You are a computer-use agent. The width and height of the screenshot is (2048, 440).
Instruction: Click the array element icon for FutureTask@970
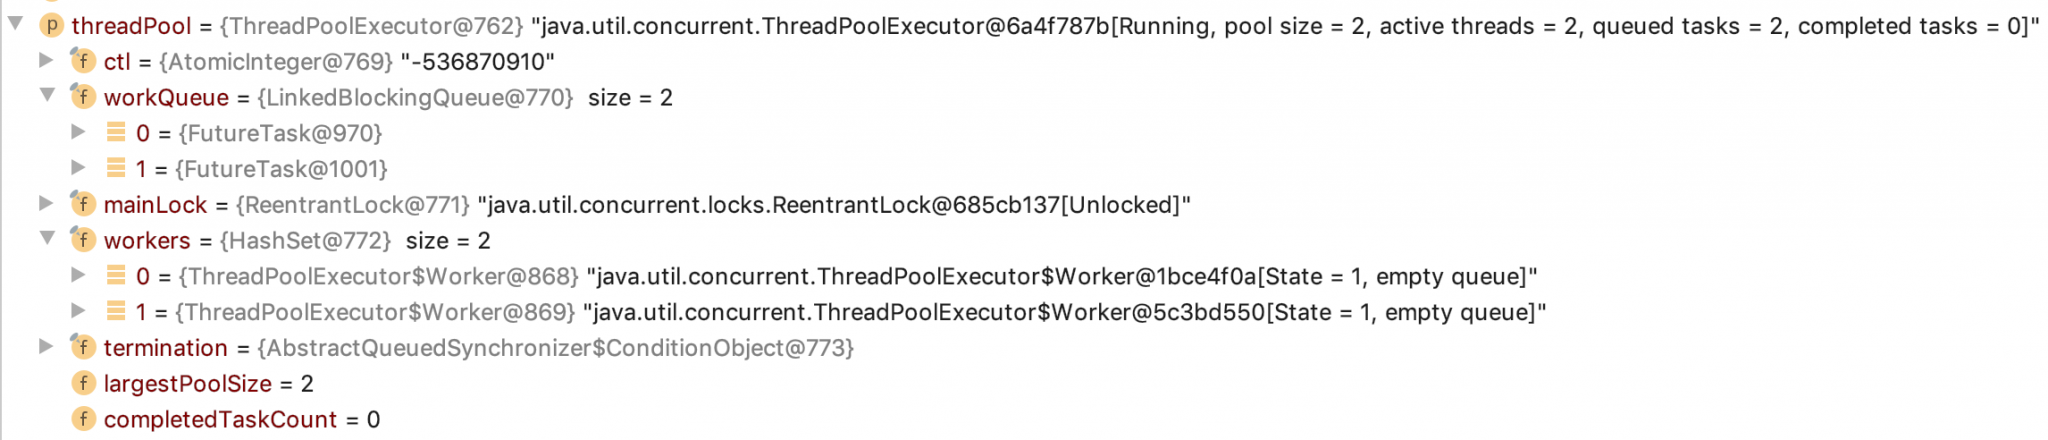(x=116, y=133)
